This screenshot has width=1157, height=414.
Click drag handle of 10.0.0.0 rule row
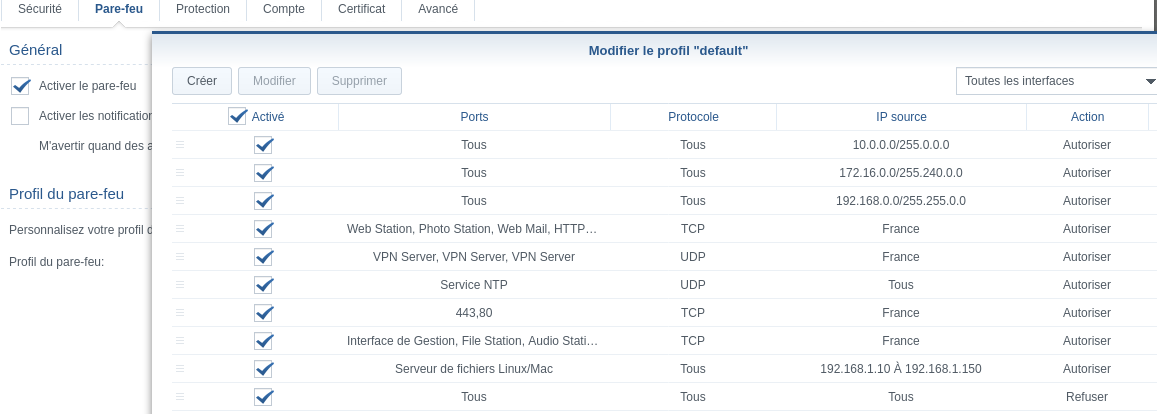coord(180,145)
